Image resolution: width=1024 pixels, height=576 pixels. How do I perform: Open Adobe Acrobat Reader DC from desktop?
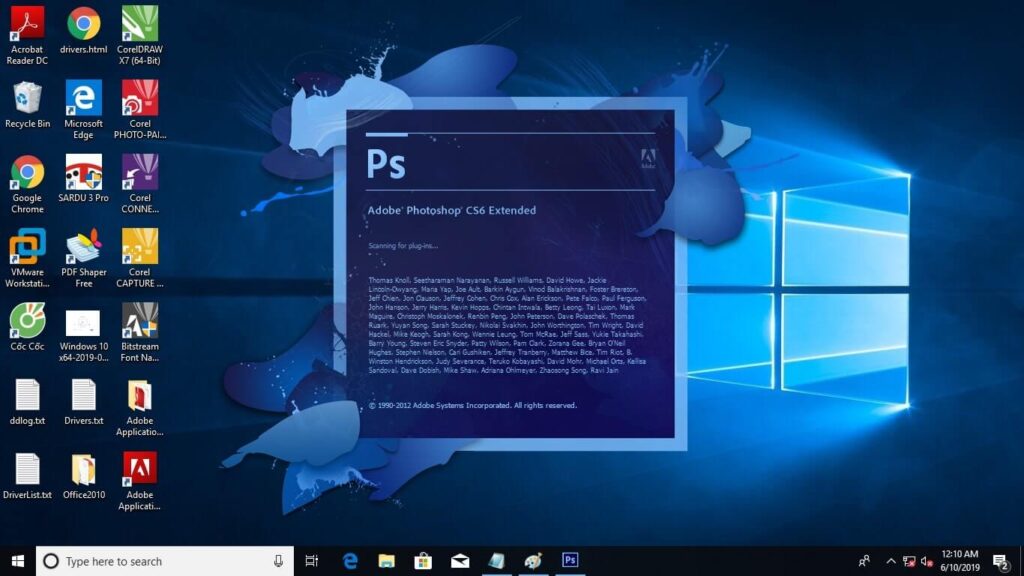coord(27,25)
